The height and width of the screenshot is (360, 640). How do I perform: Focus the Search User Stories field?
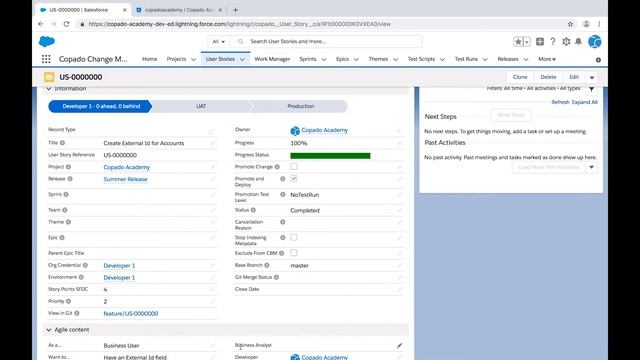click(327, 42)
